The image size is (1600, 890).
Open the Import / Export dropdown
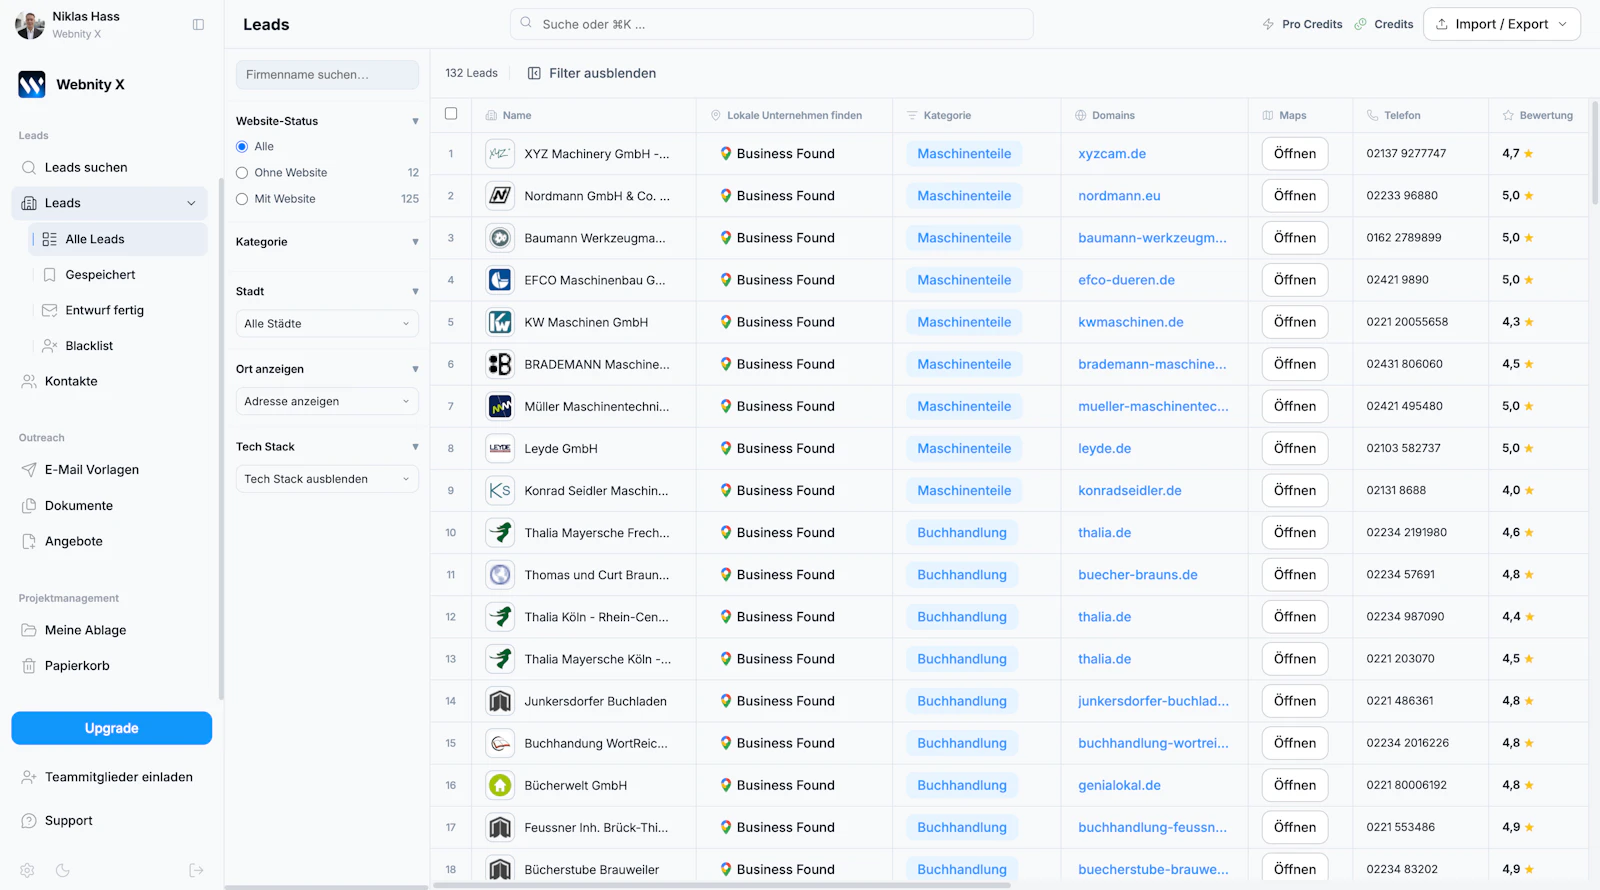[x=1501, y=24]
